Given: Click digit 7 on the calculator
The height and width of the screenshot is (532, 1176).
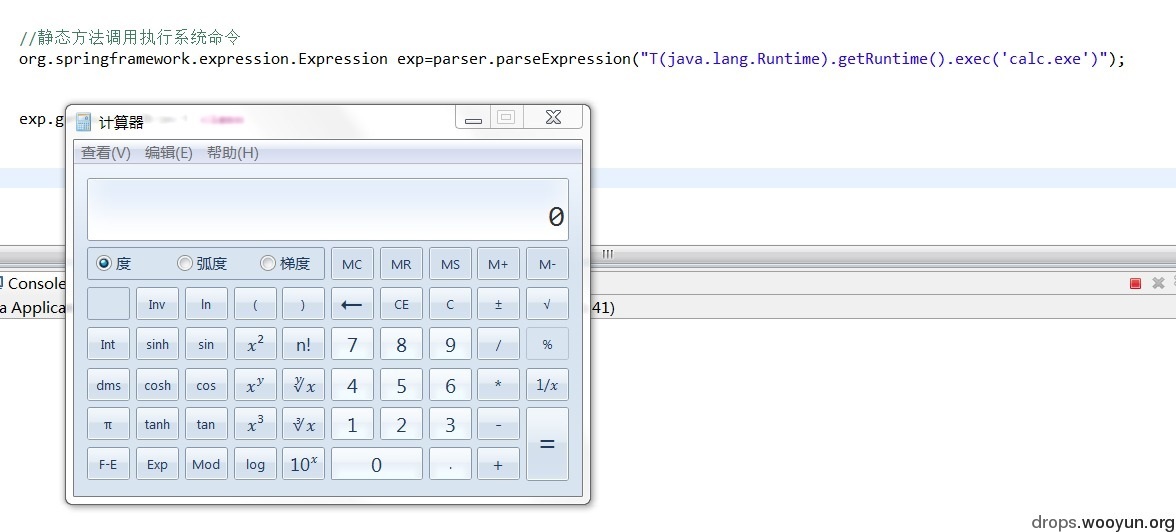Looking at the screenshot, I should pos(352,344).
